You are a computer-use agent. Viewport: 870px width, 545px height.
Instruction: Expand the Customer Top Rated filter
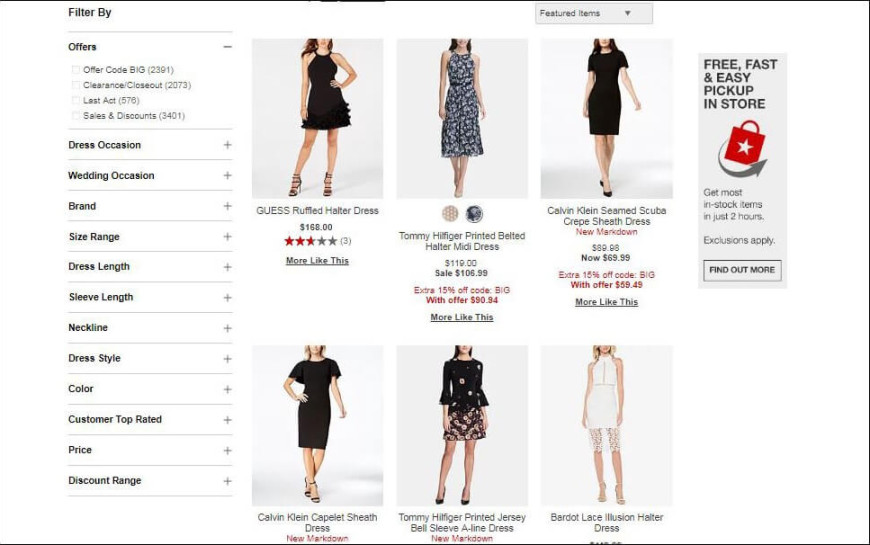tap(227, 420)
